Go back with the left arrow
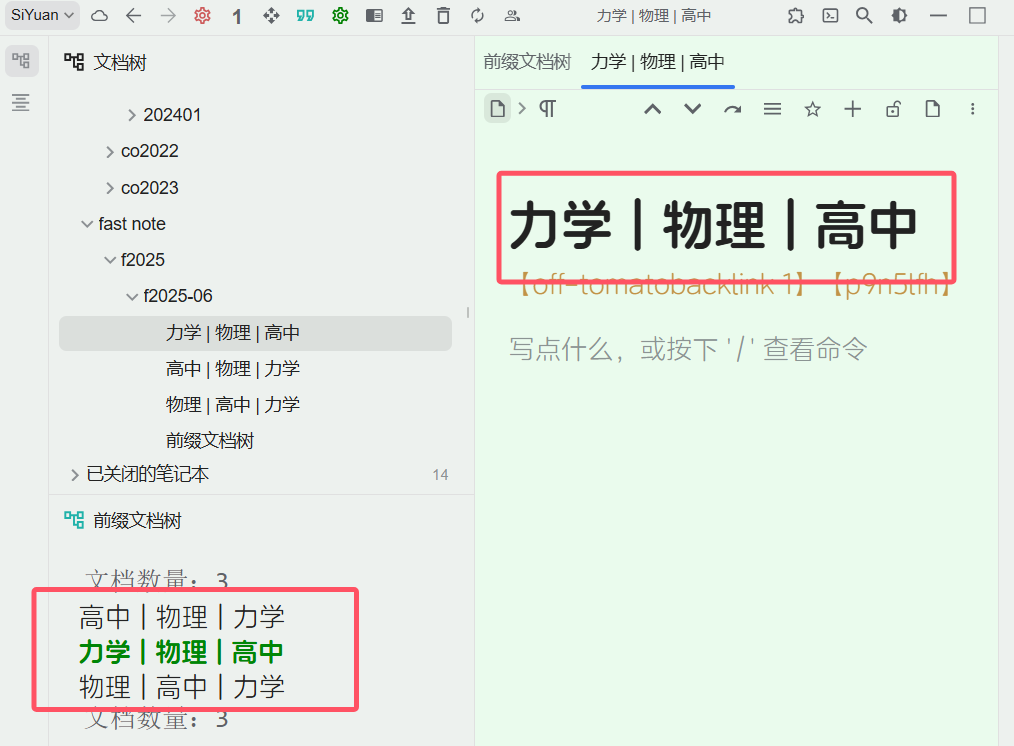 [x=133, y=16]
